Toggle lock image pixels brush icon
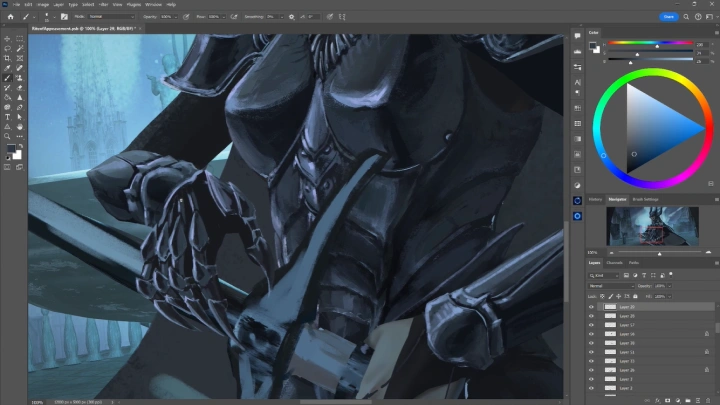Viewport: 720px width, 405px height. click(x=611, y=297)
